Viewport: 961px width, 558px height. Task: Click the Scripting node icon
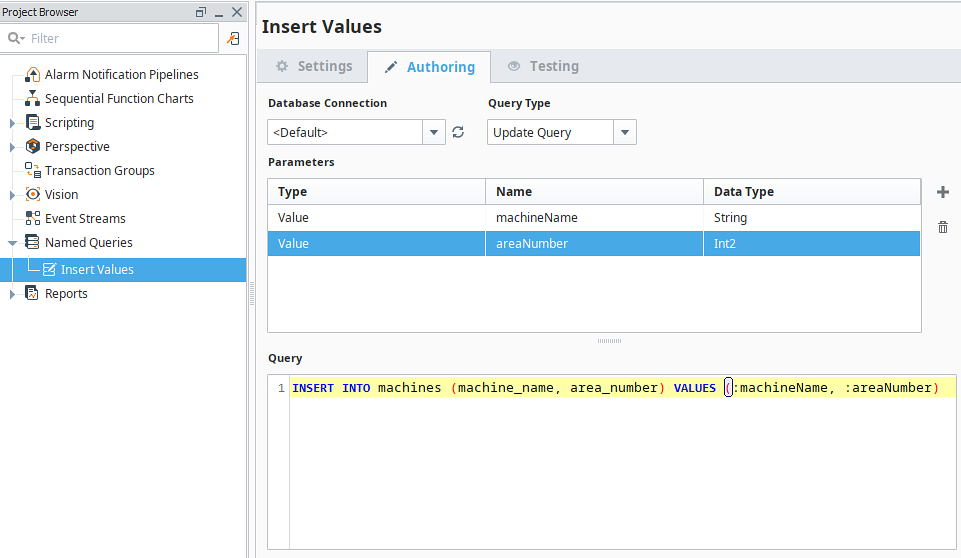(32, 122)
